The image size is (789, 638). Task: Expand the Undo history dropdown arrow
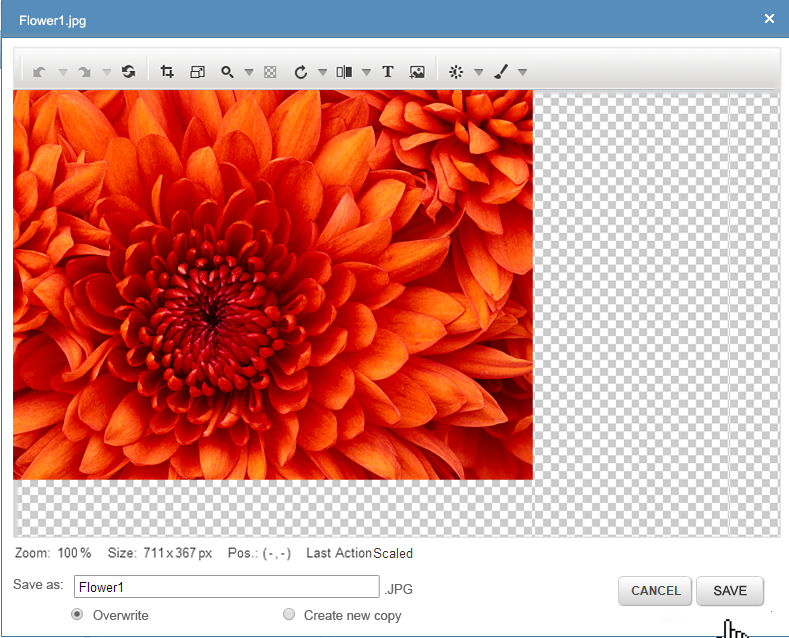tap(63, 72)
